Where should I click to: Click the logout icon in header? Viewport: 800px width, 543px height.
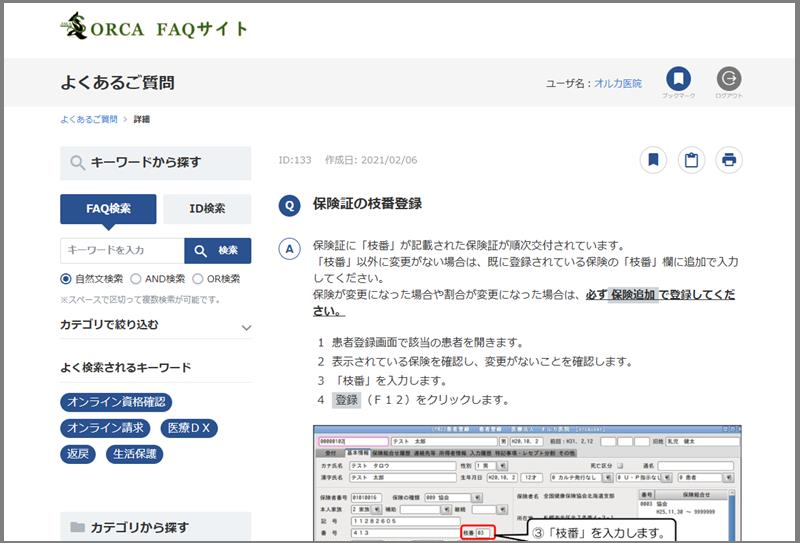pyautogui.click(x=728, y=79)
